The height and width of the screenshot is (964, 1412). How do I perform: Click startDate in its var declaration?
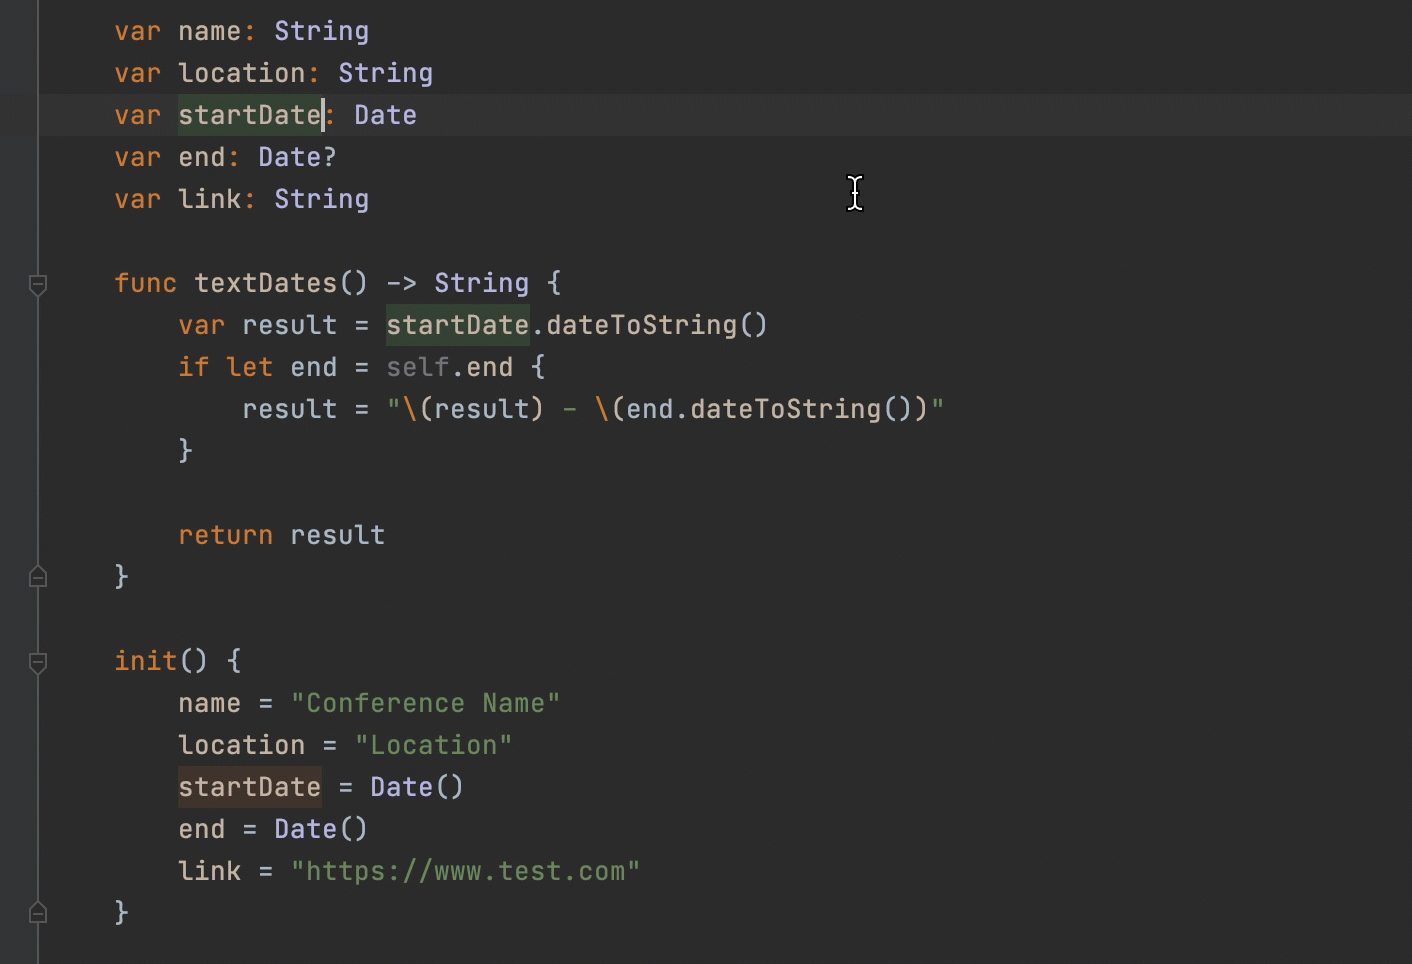[249, 115]
